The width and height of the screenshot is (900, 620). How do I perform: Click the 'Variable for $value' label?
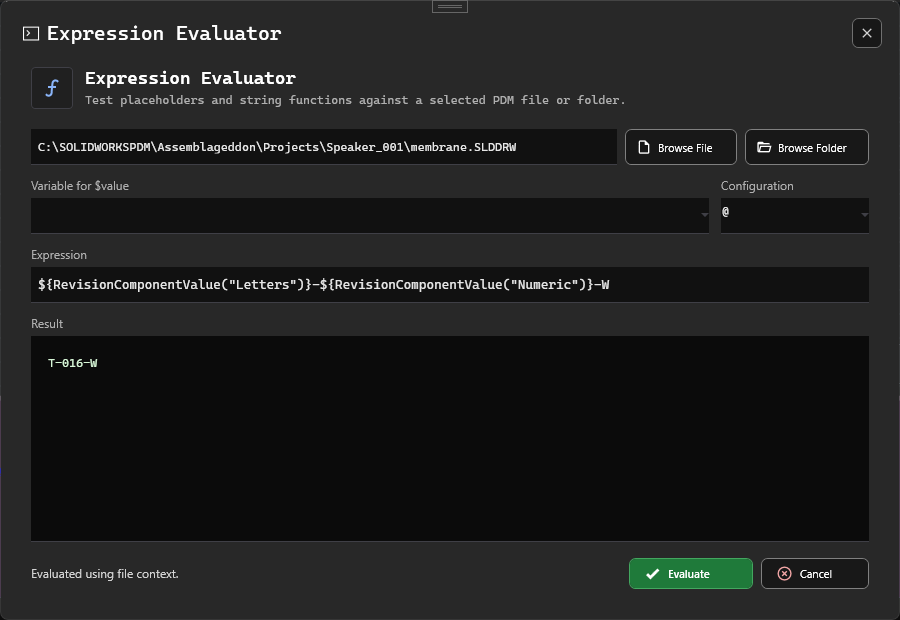80,186
